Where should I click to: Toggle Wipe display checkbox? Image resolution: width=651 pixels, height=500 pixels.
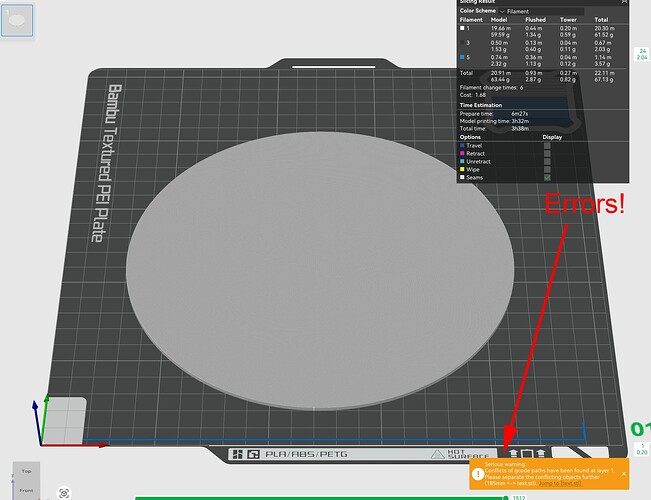[547, 169]
